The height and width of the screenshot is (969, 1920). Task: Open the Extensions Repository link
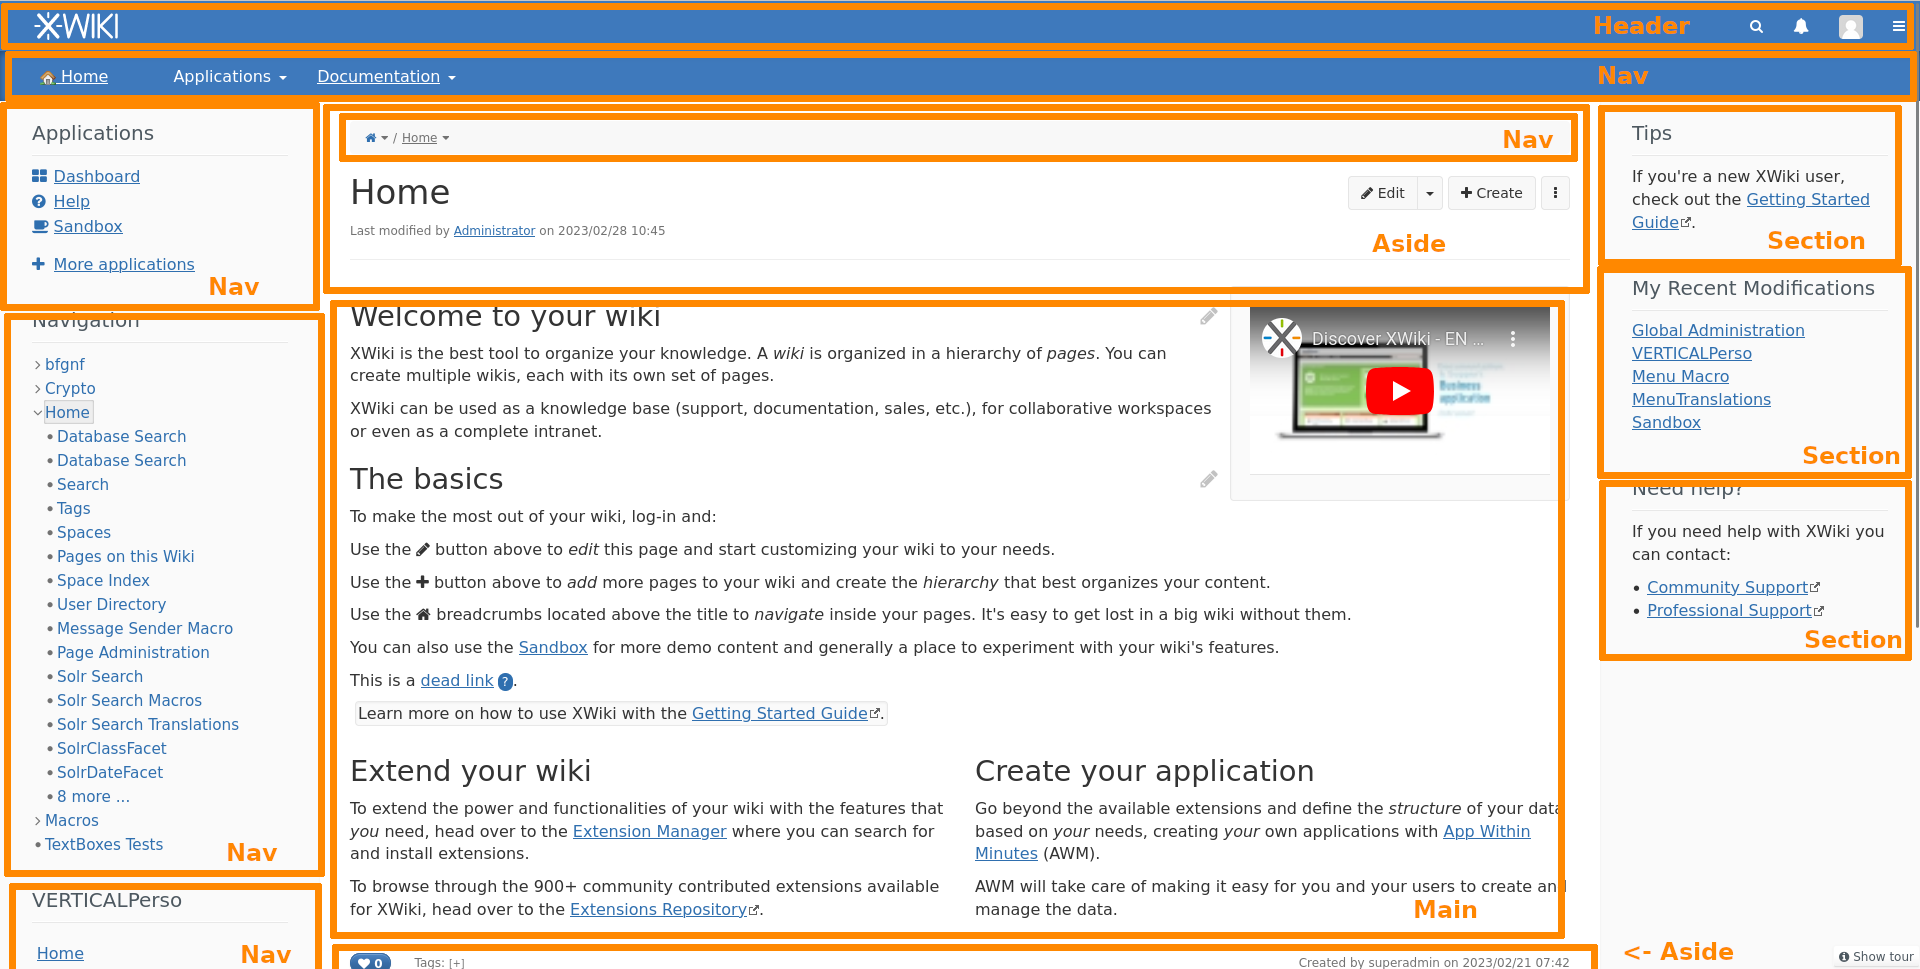click(x=658, y=910)
